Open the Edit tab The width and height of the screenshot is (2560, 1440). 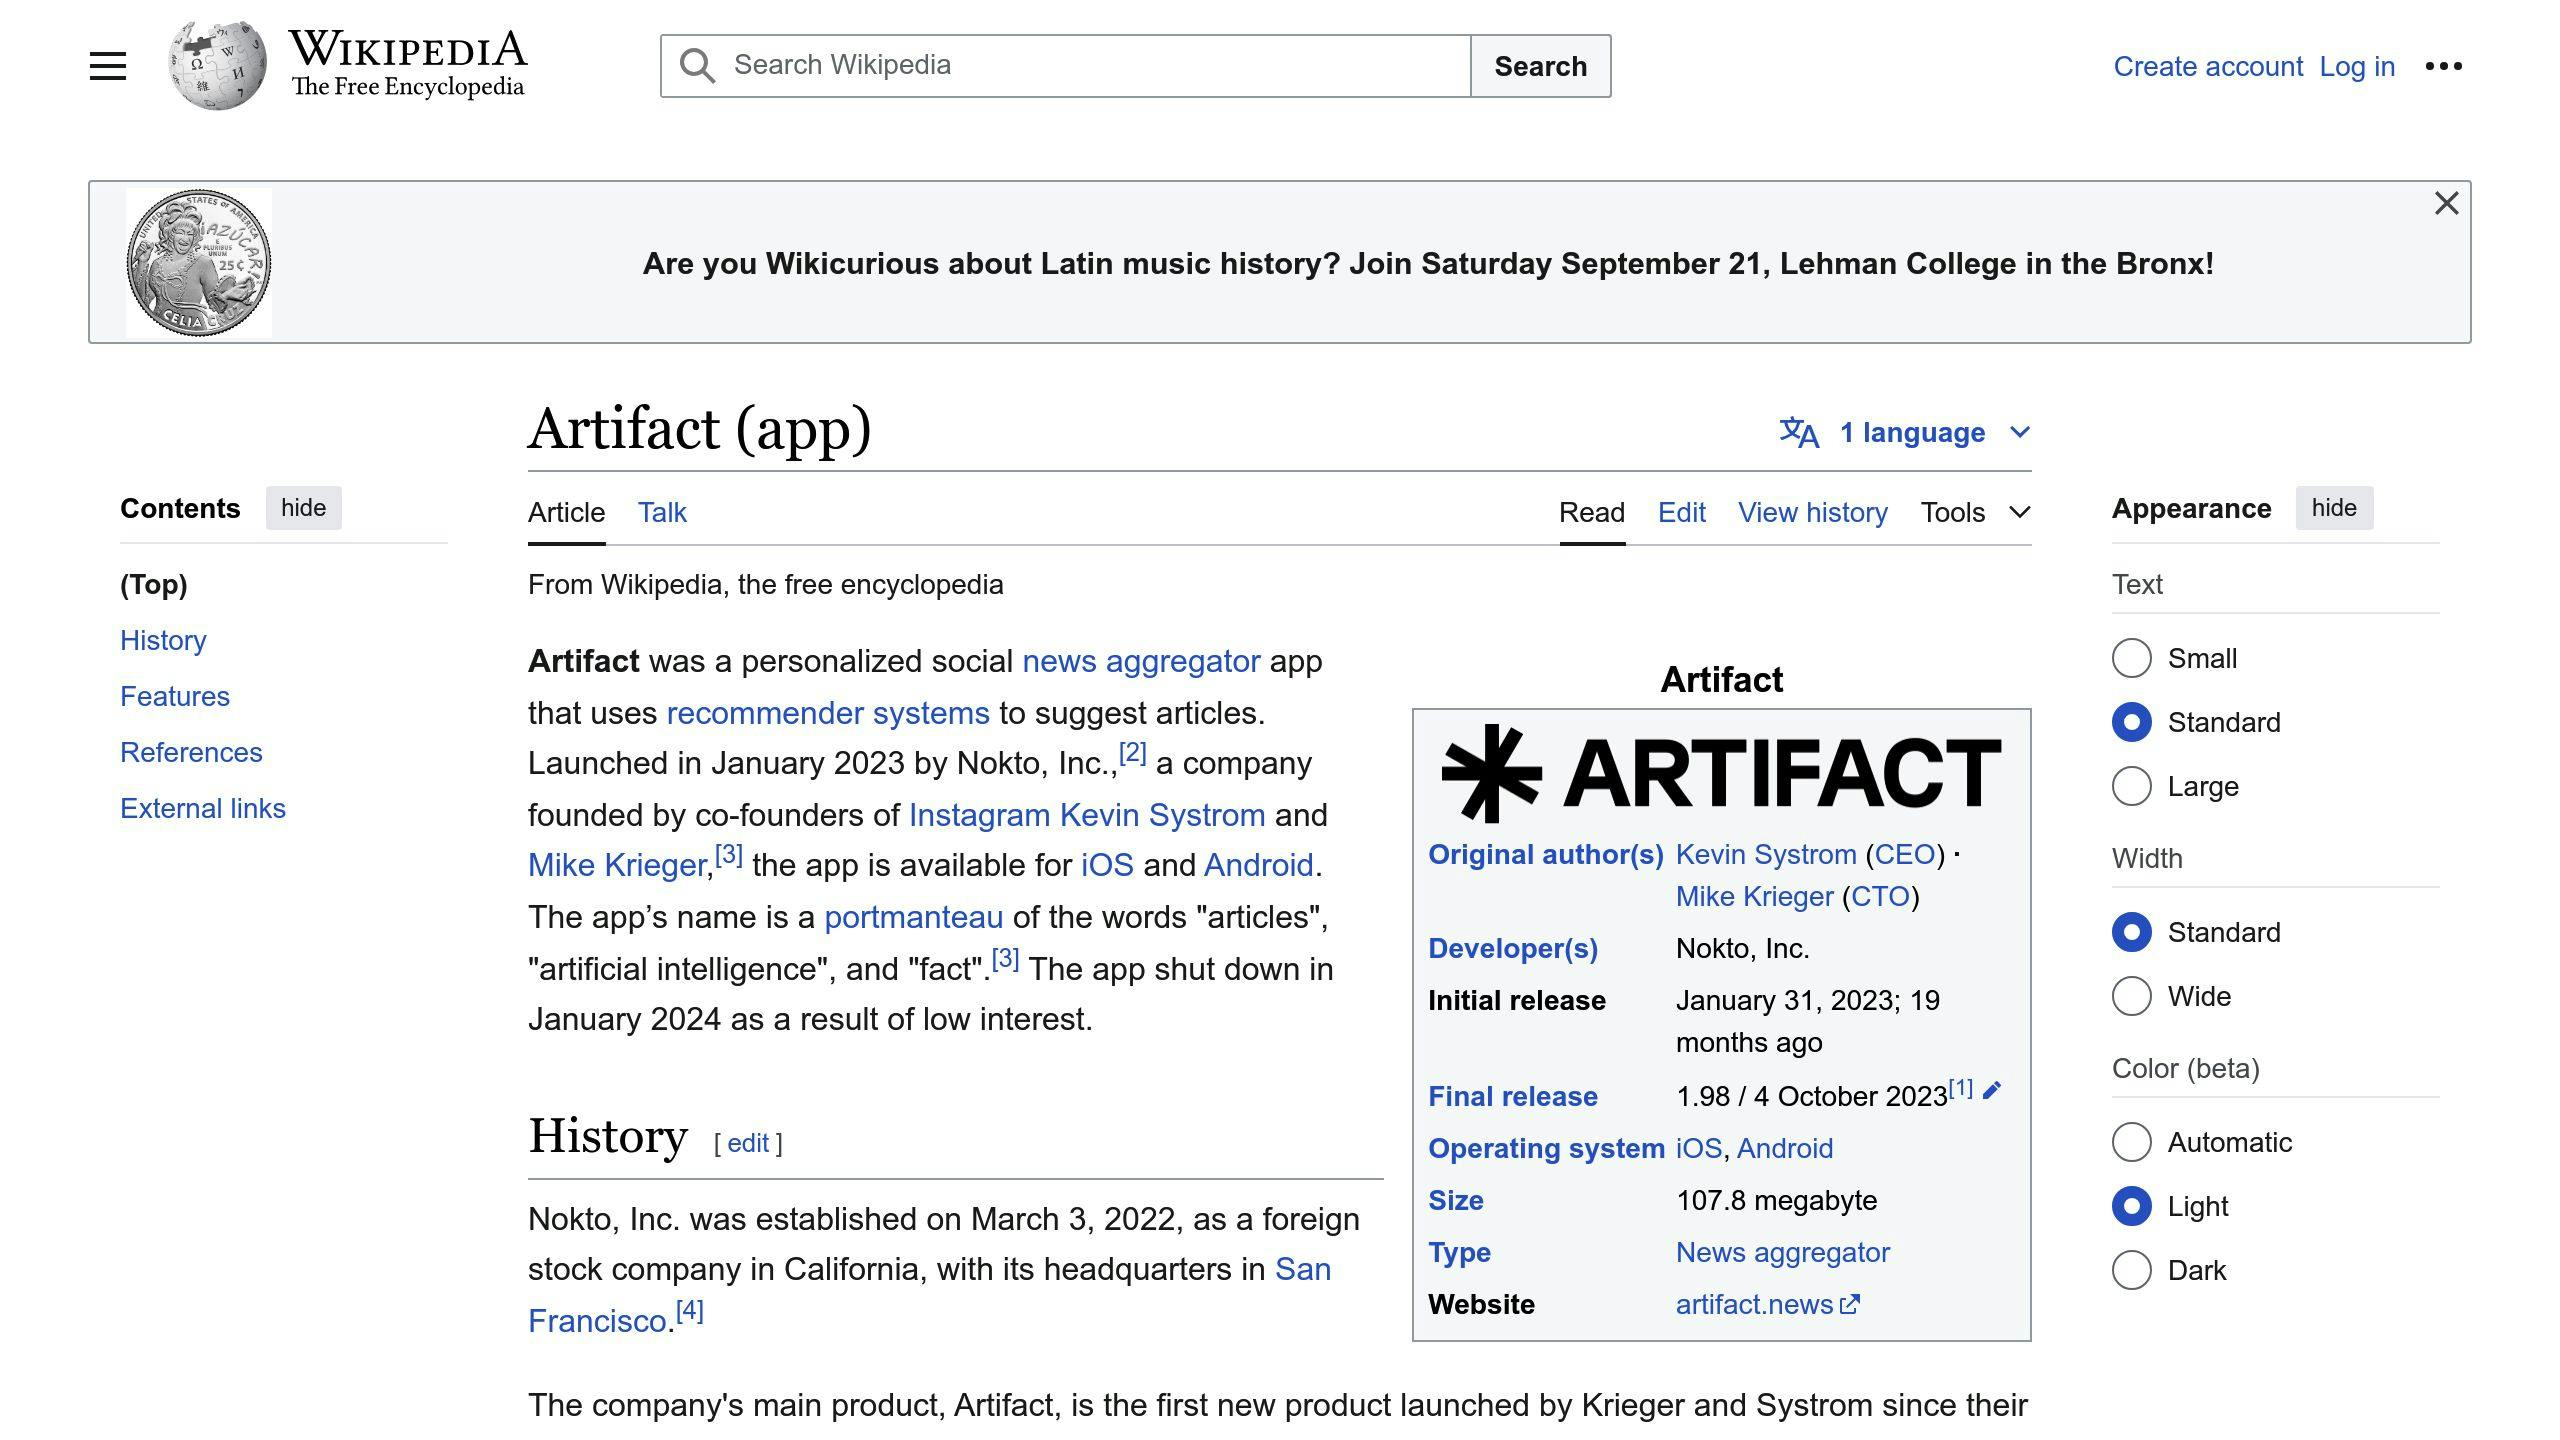(1682, 512)
